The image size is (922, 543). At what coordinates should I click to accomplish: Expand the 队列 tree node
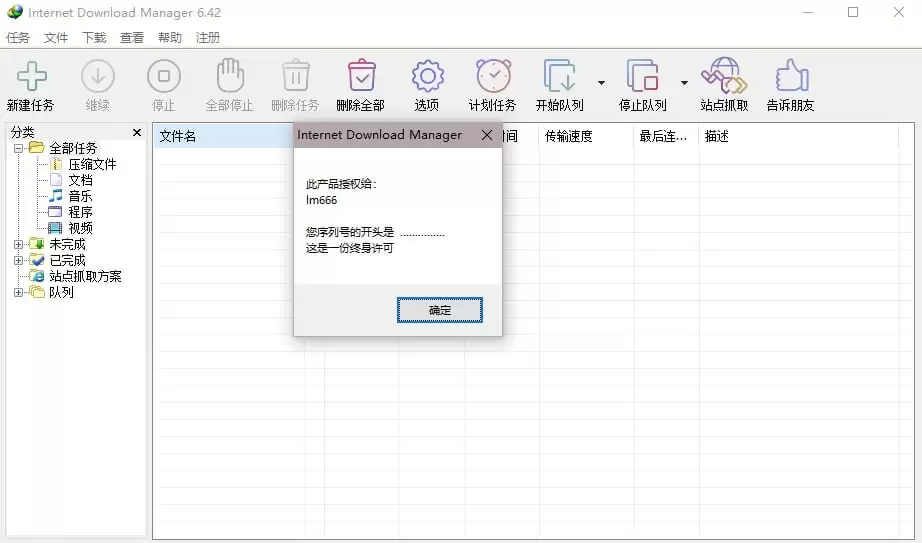(18, 292)
